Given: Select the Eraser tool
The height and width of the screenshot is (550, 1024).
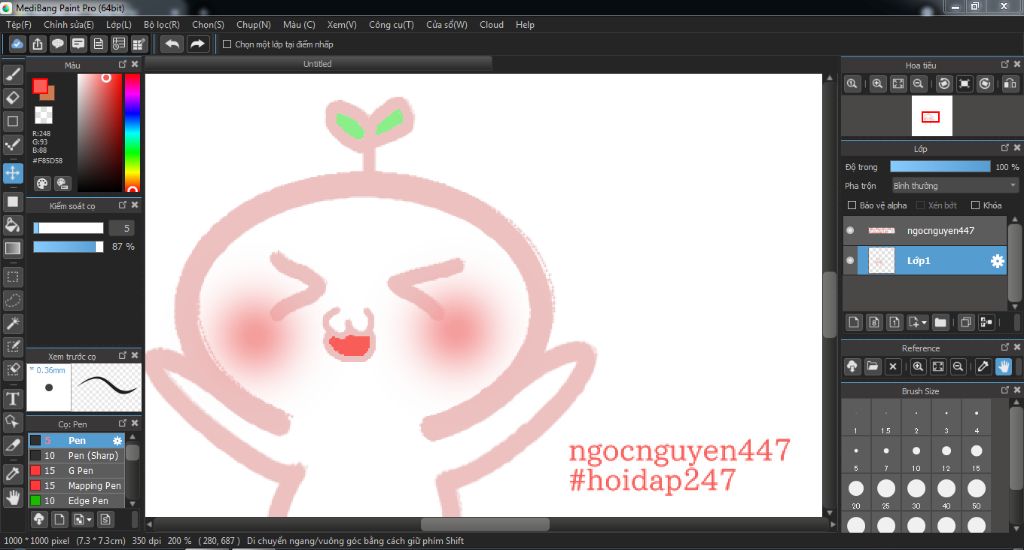Looking at the screenshot, I should click(x=12, y=98).
